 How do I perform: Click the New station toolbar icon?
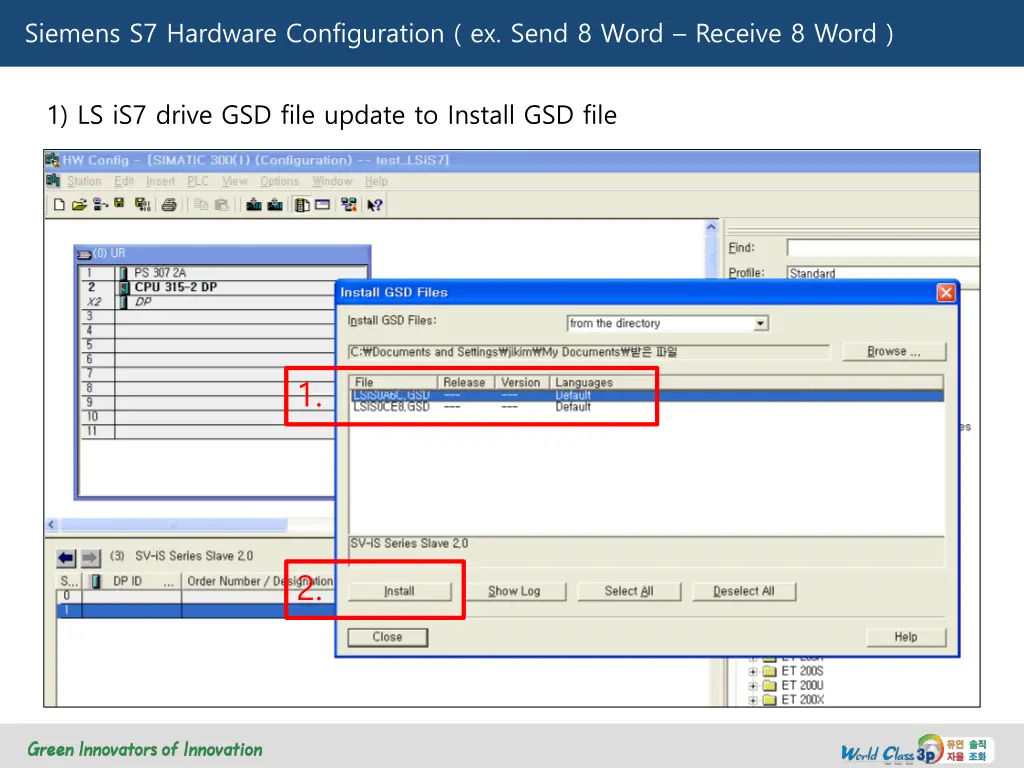tap(59, 205)
